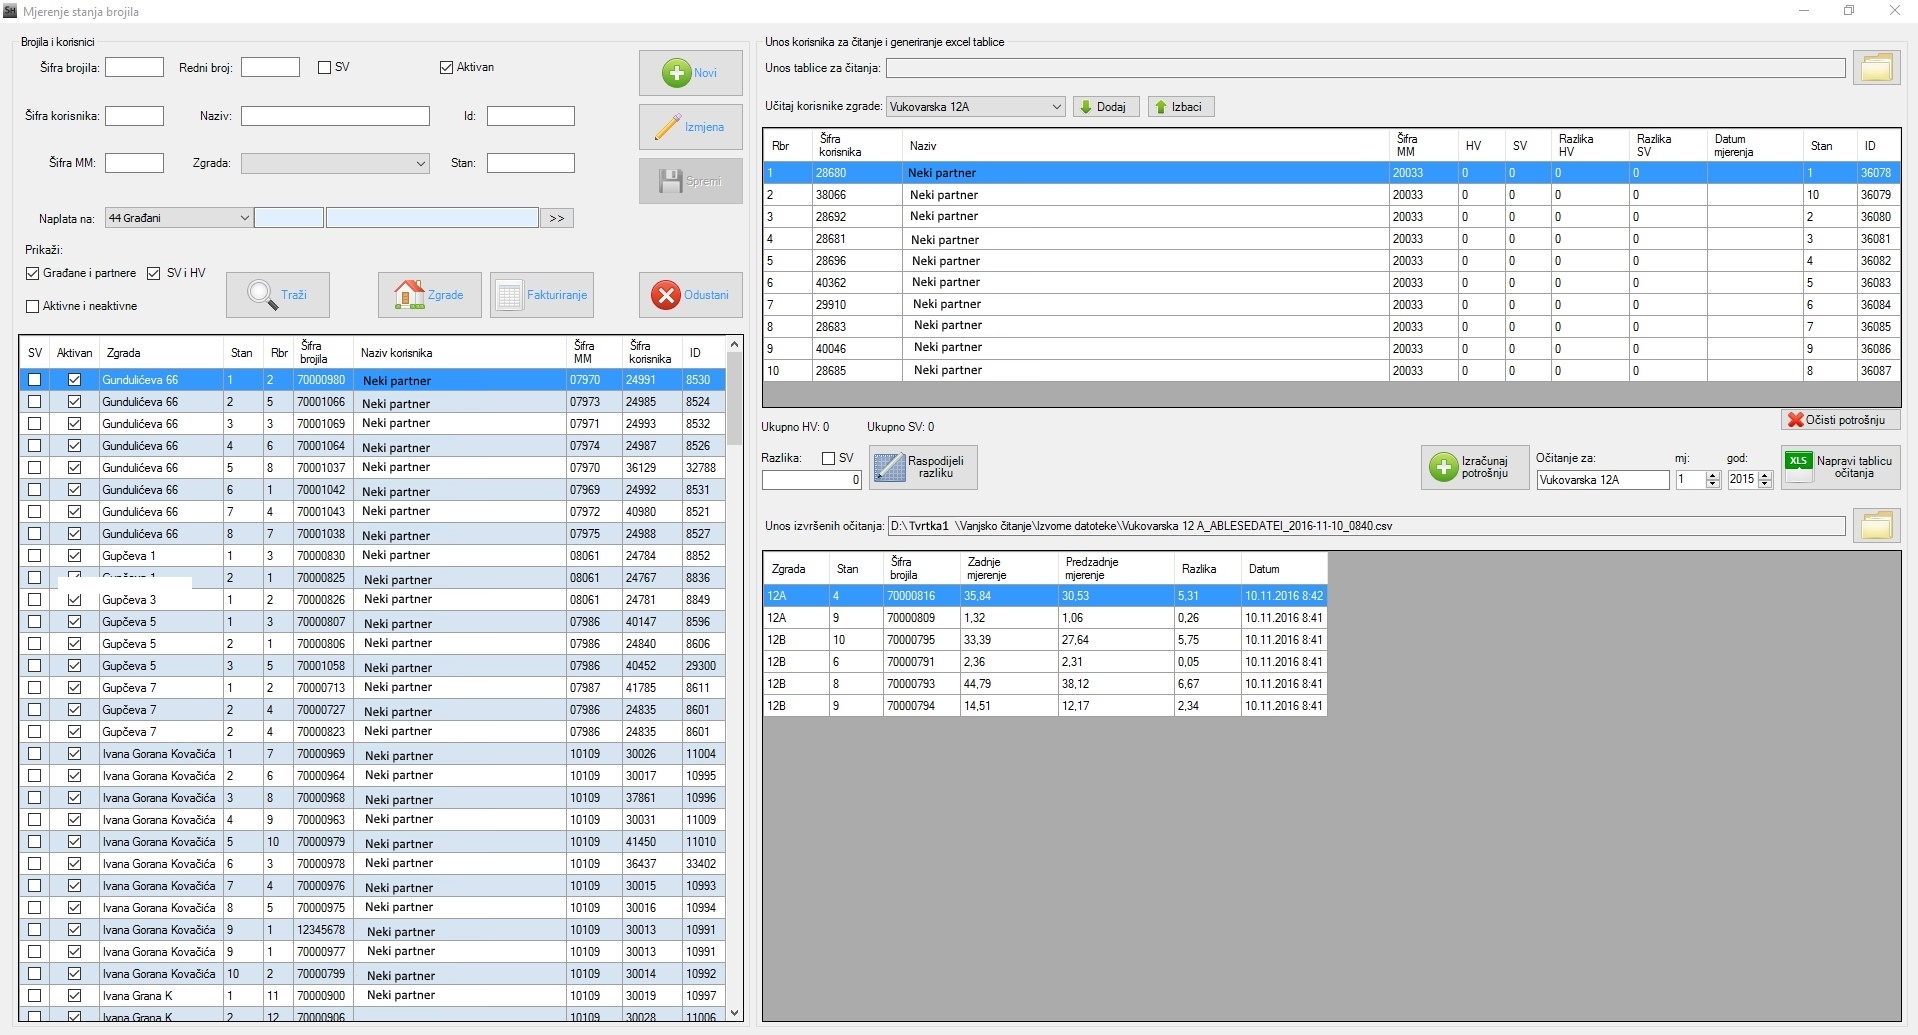Select user row with Šifra korisnika 29910

tap(1331, 305)
